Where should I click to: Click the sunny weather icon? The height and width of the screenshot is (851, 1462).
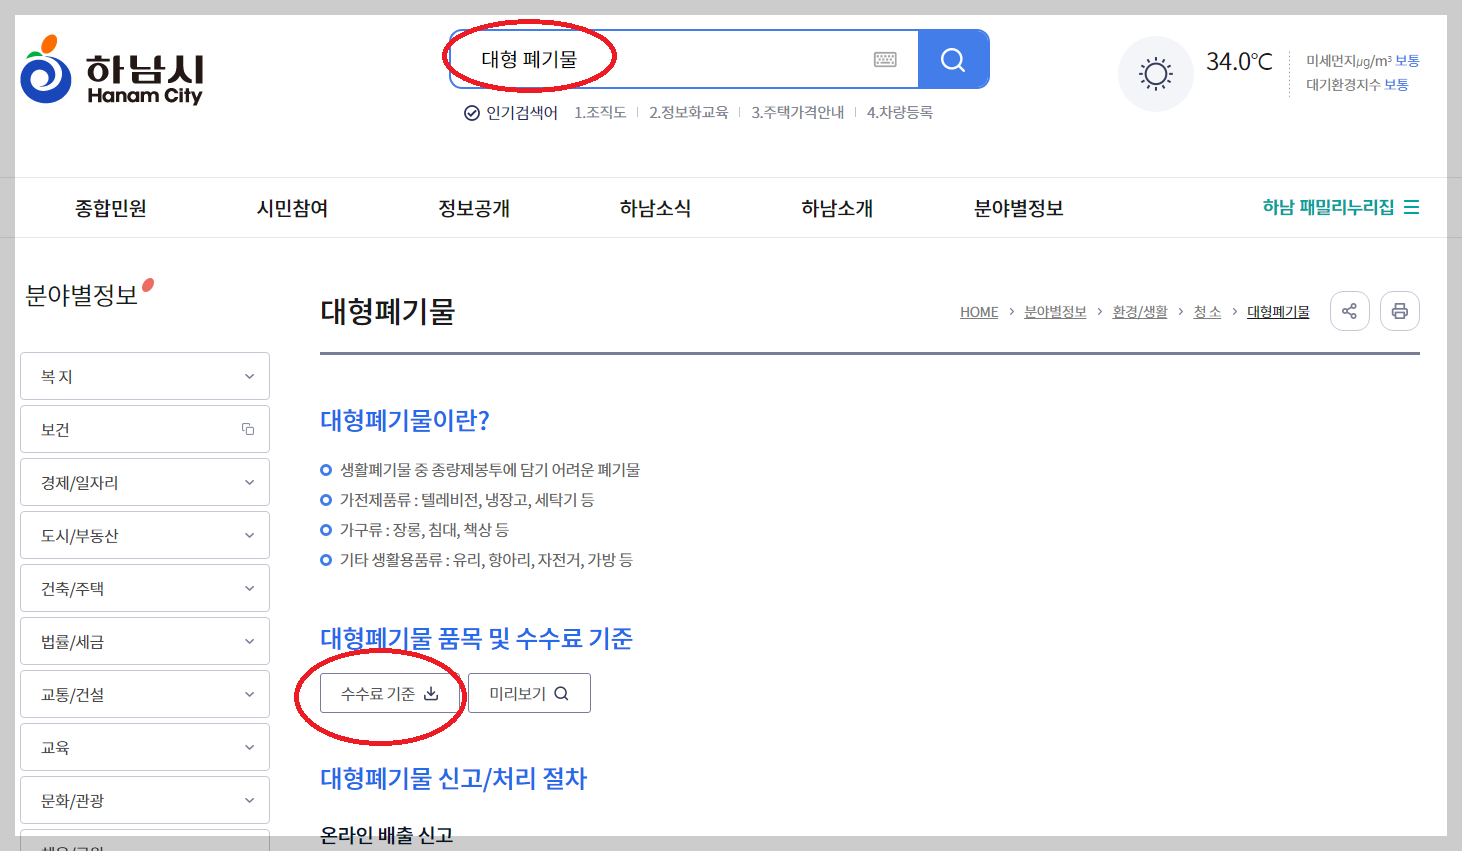[1156, 74]
